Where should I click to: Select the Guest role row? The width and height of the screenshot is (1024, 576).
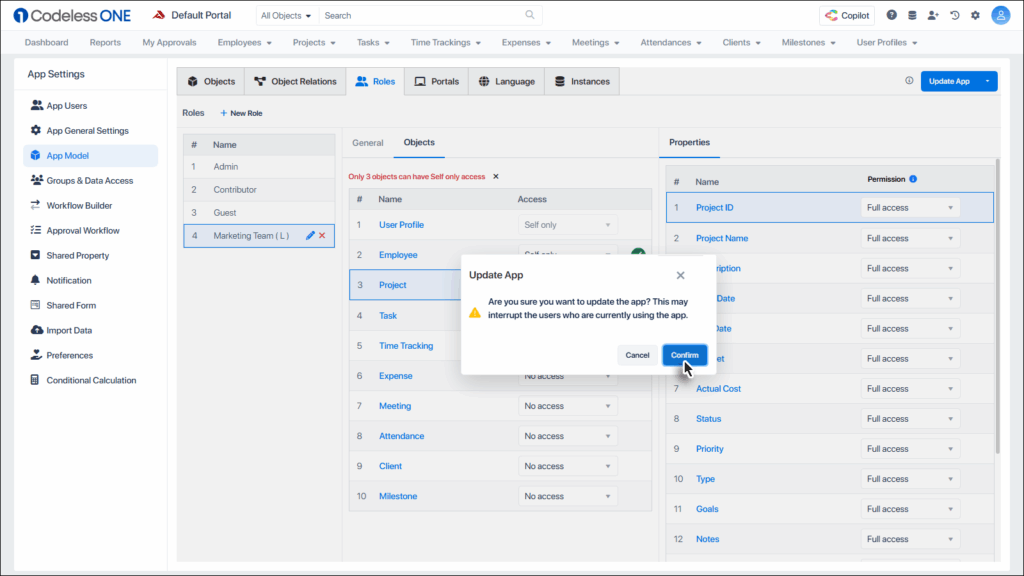click(x=259, y=213)
